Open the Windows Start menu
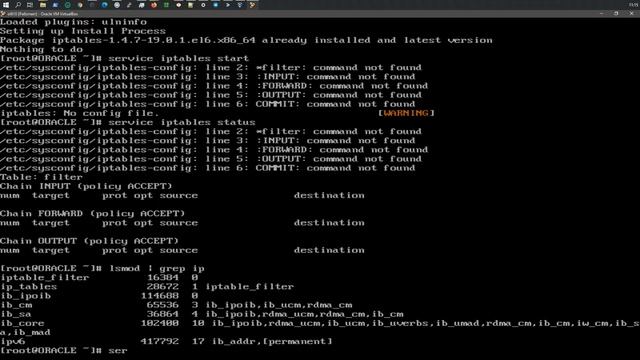The image size is (640, 360). tap(6, 5)
